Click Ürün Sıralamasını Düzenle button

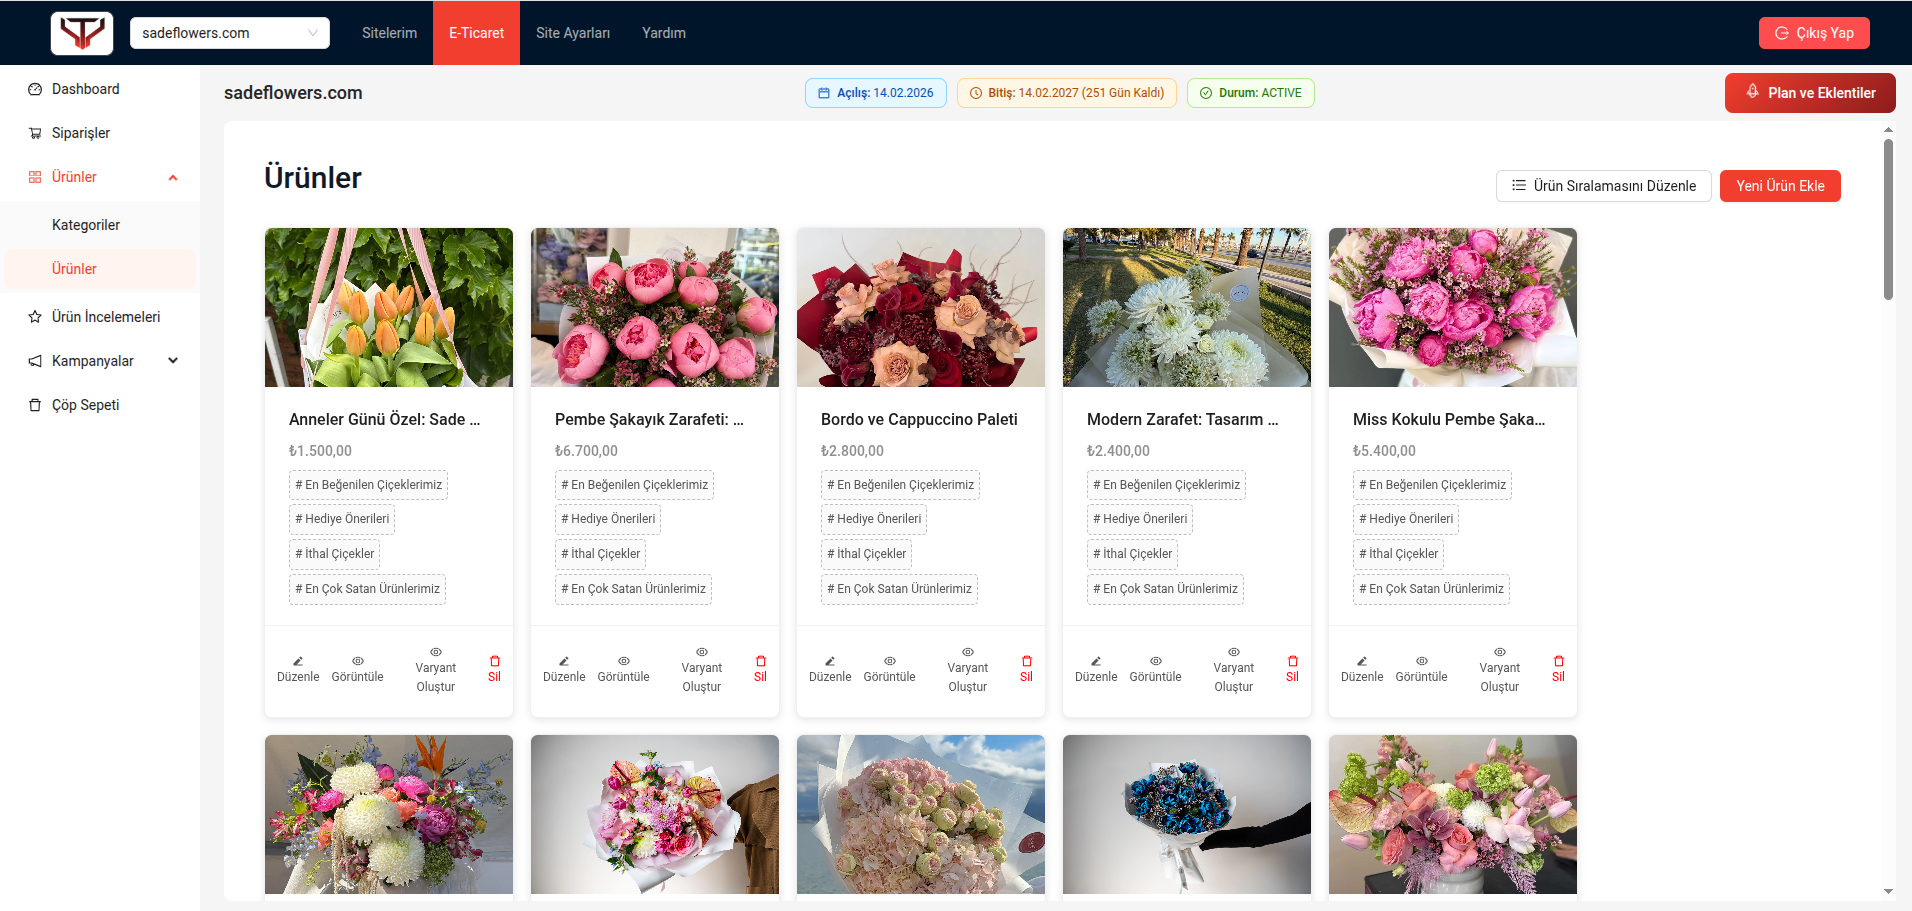pyautogui.click(x=1603, y=186)
